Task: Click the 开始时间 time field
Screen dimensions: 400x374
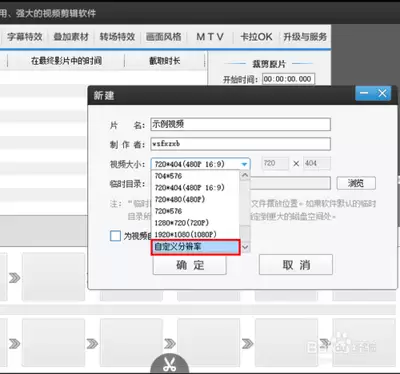Action: pyautogui.click(x=288, y=79)
